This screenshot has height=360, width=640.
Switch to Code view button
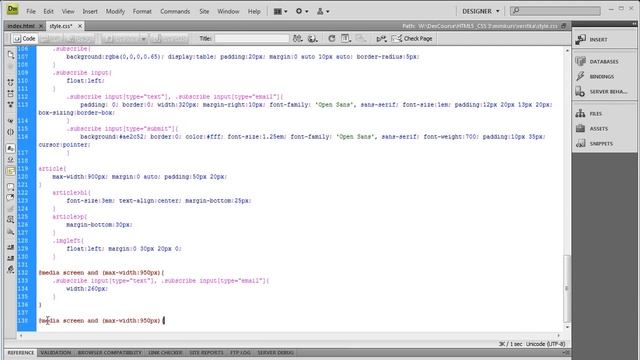tap(24, 38)
